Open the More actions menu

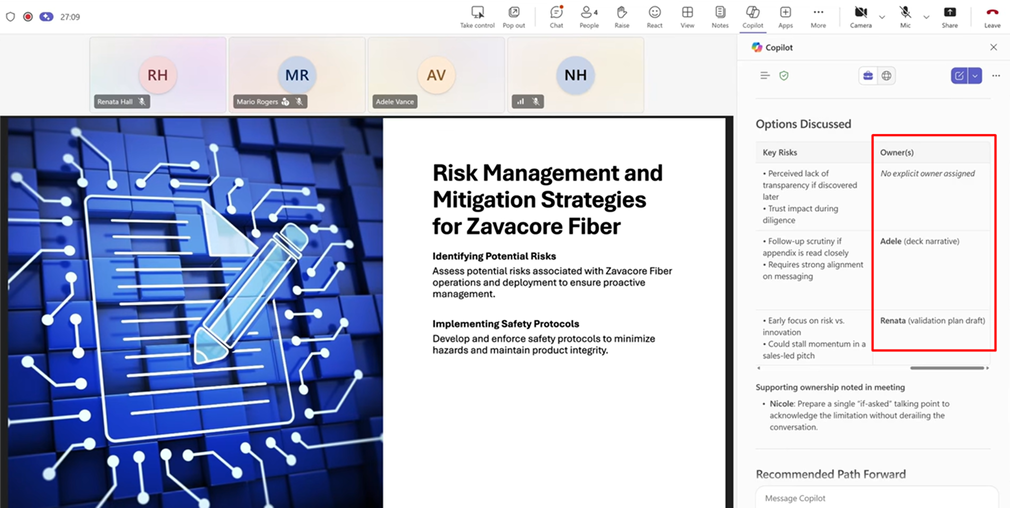(x=818, y=15)
